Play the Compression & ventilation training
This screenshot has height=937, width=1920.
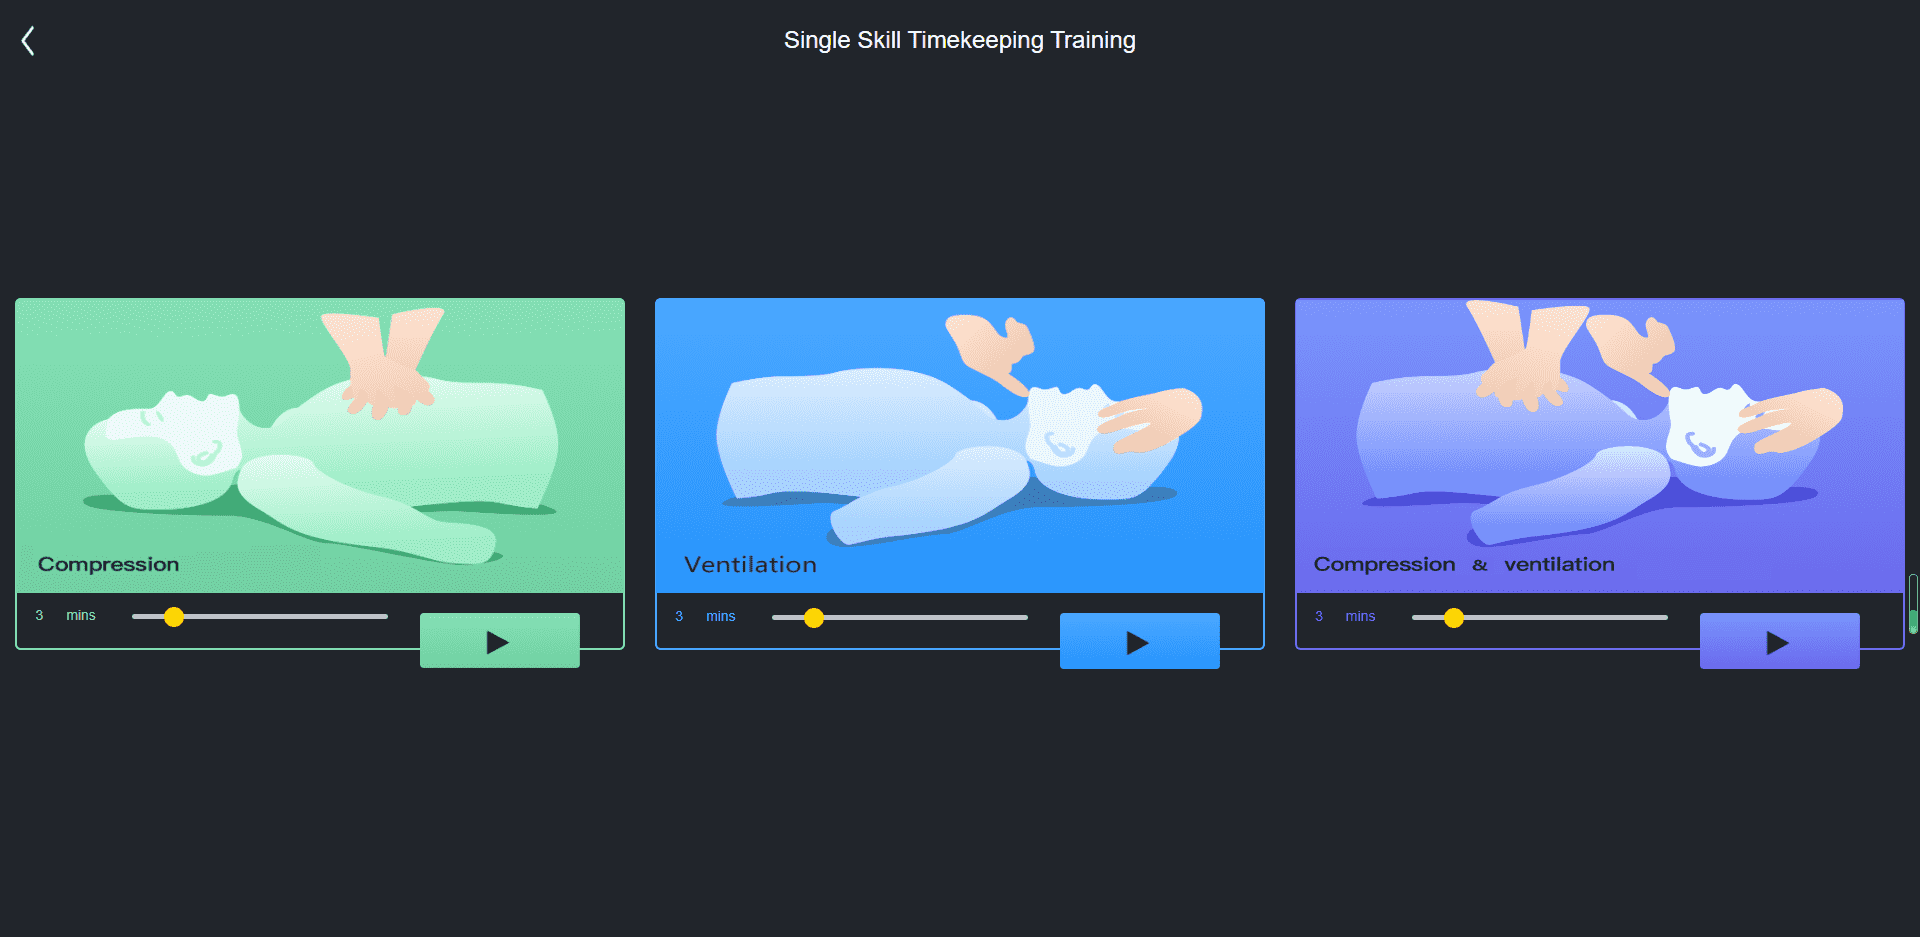[1779, 642]
